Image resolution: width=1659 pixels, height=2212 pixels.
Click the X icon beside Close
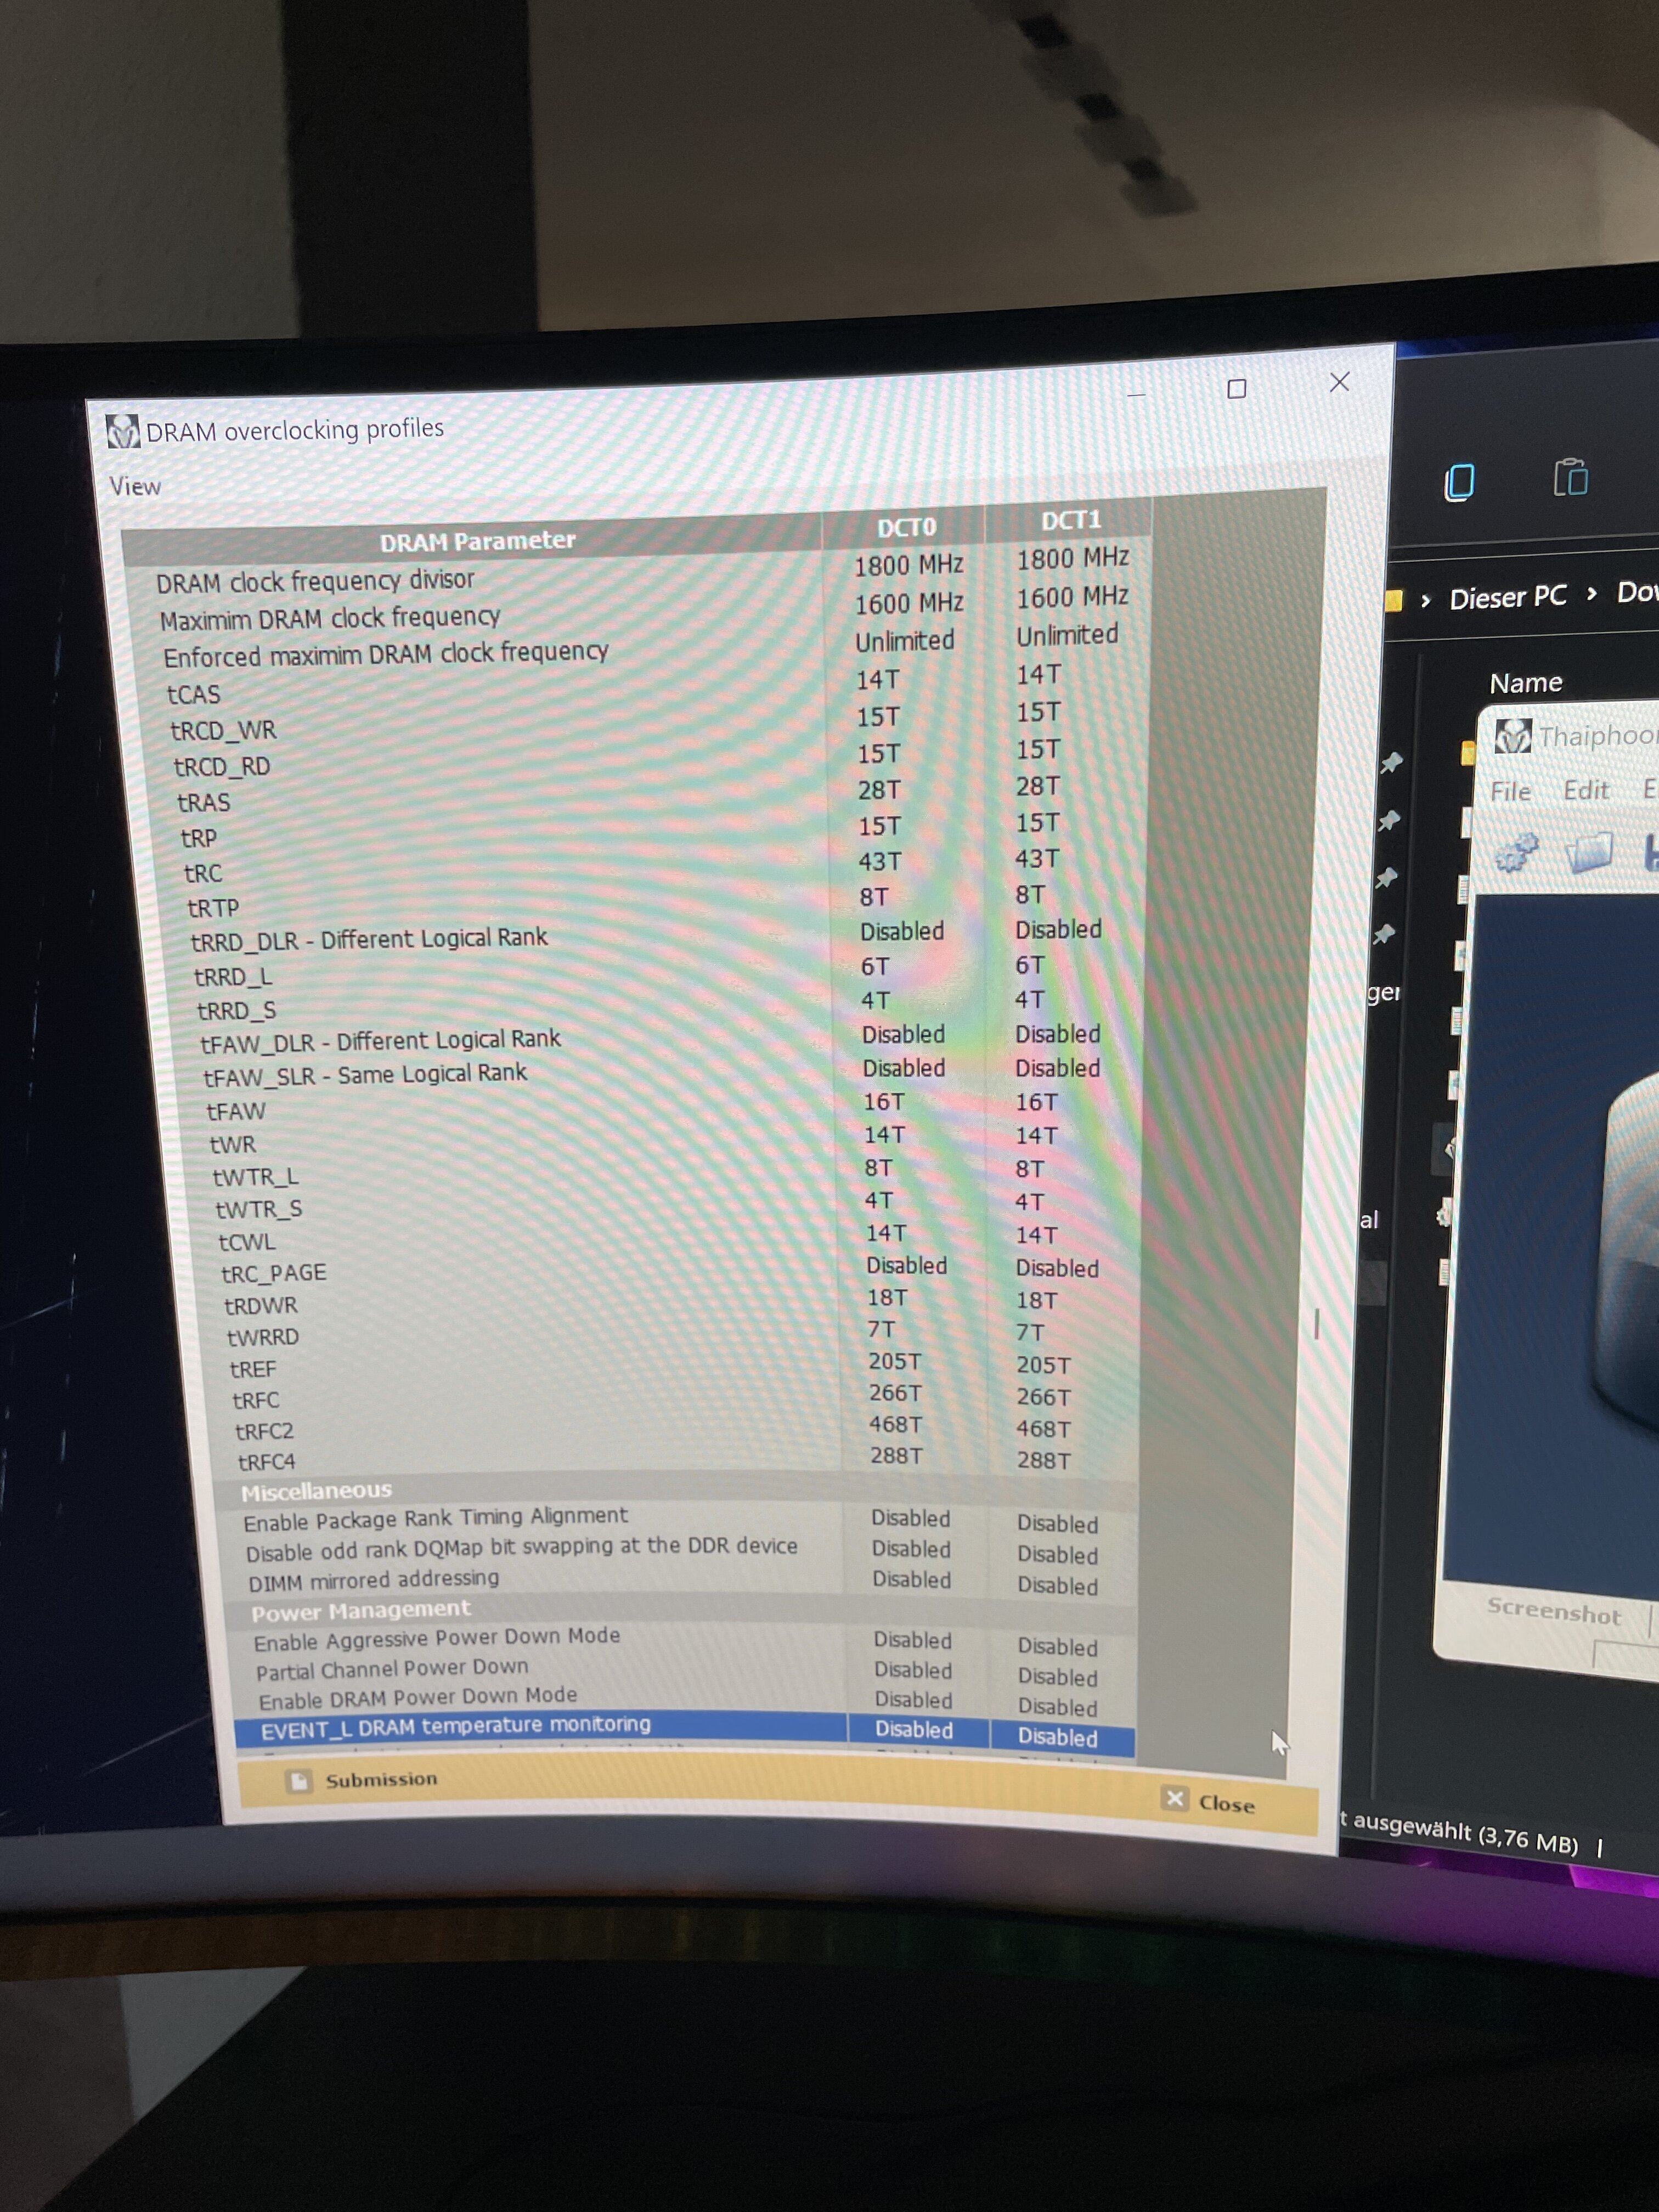coord(1175,1799)
